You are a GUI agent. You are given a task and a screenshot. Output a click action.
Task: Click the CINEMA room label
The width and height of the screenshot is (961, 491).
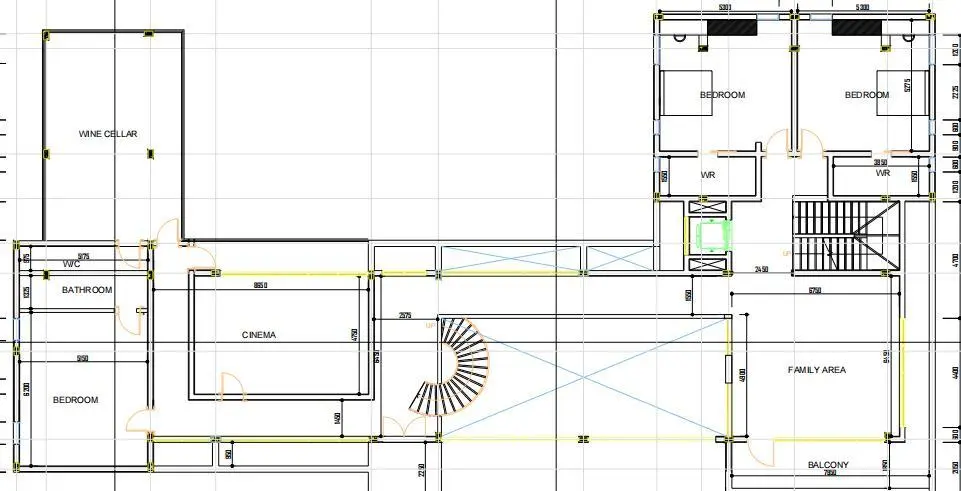(259, 335)
